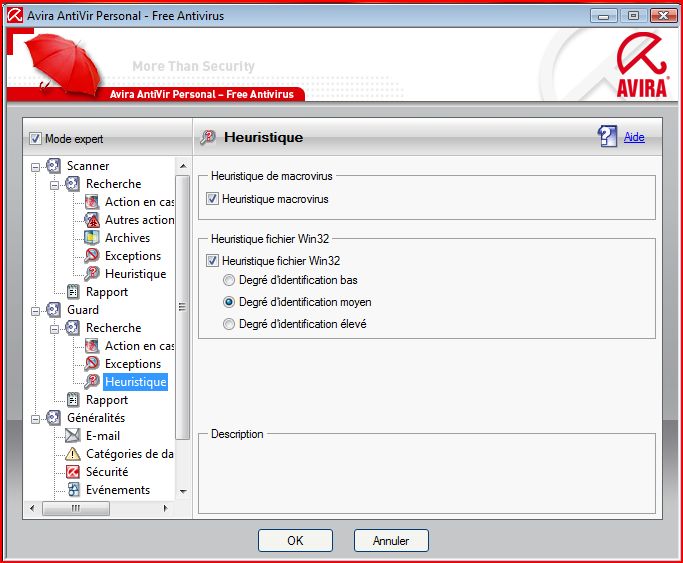This screenshot has width=683, height=563.
Task: Click the help question mark icon
Action: click(607, 136)
